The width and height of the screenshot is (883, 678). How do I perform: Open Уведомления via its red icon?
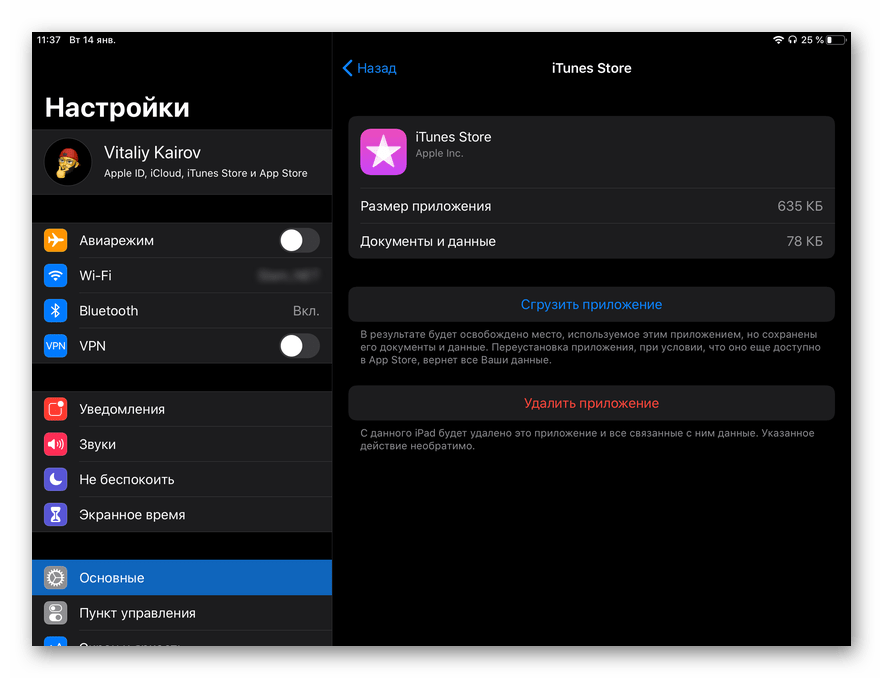click(55, 409)
